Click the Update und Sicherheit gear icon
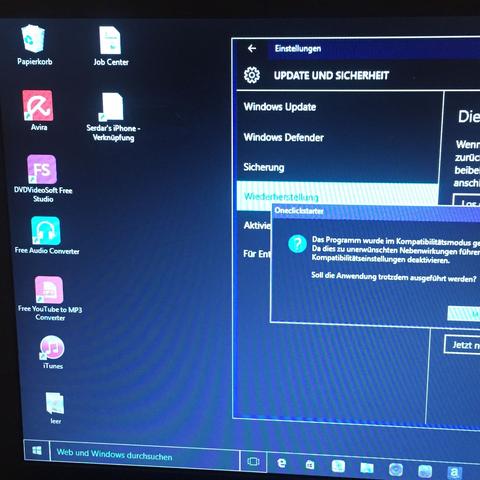Image resolution: width=480 pixels, height=480 pixels. 252,75
